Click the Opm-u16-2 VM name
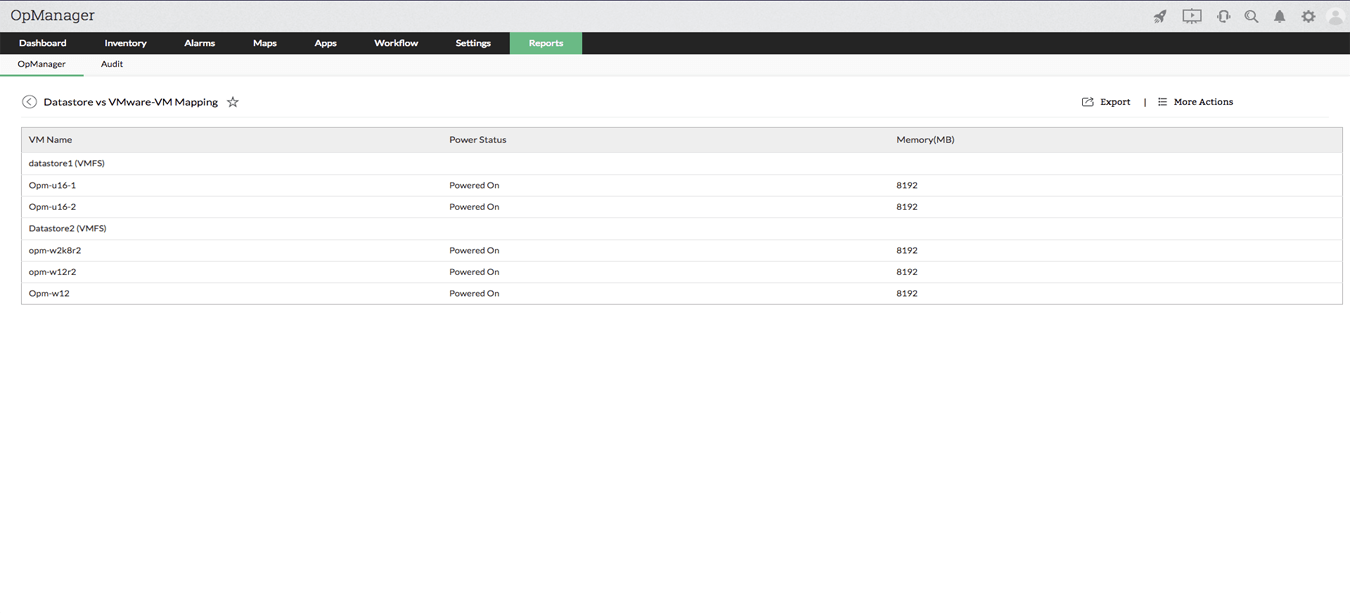1350x613 pixels. (x=52, y=207)
